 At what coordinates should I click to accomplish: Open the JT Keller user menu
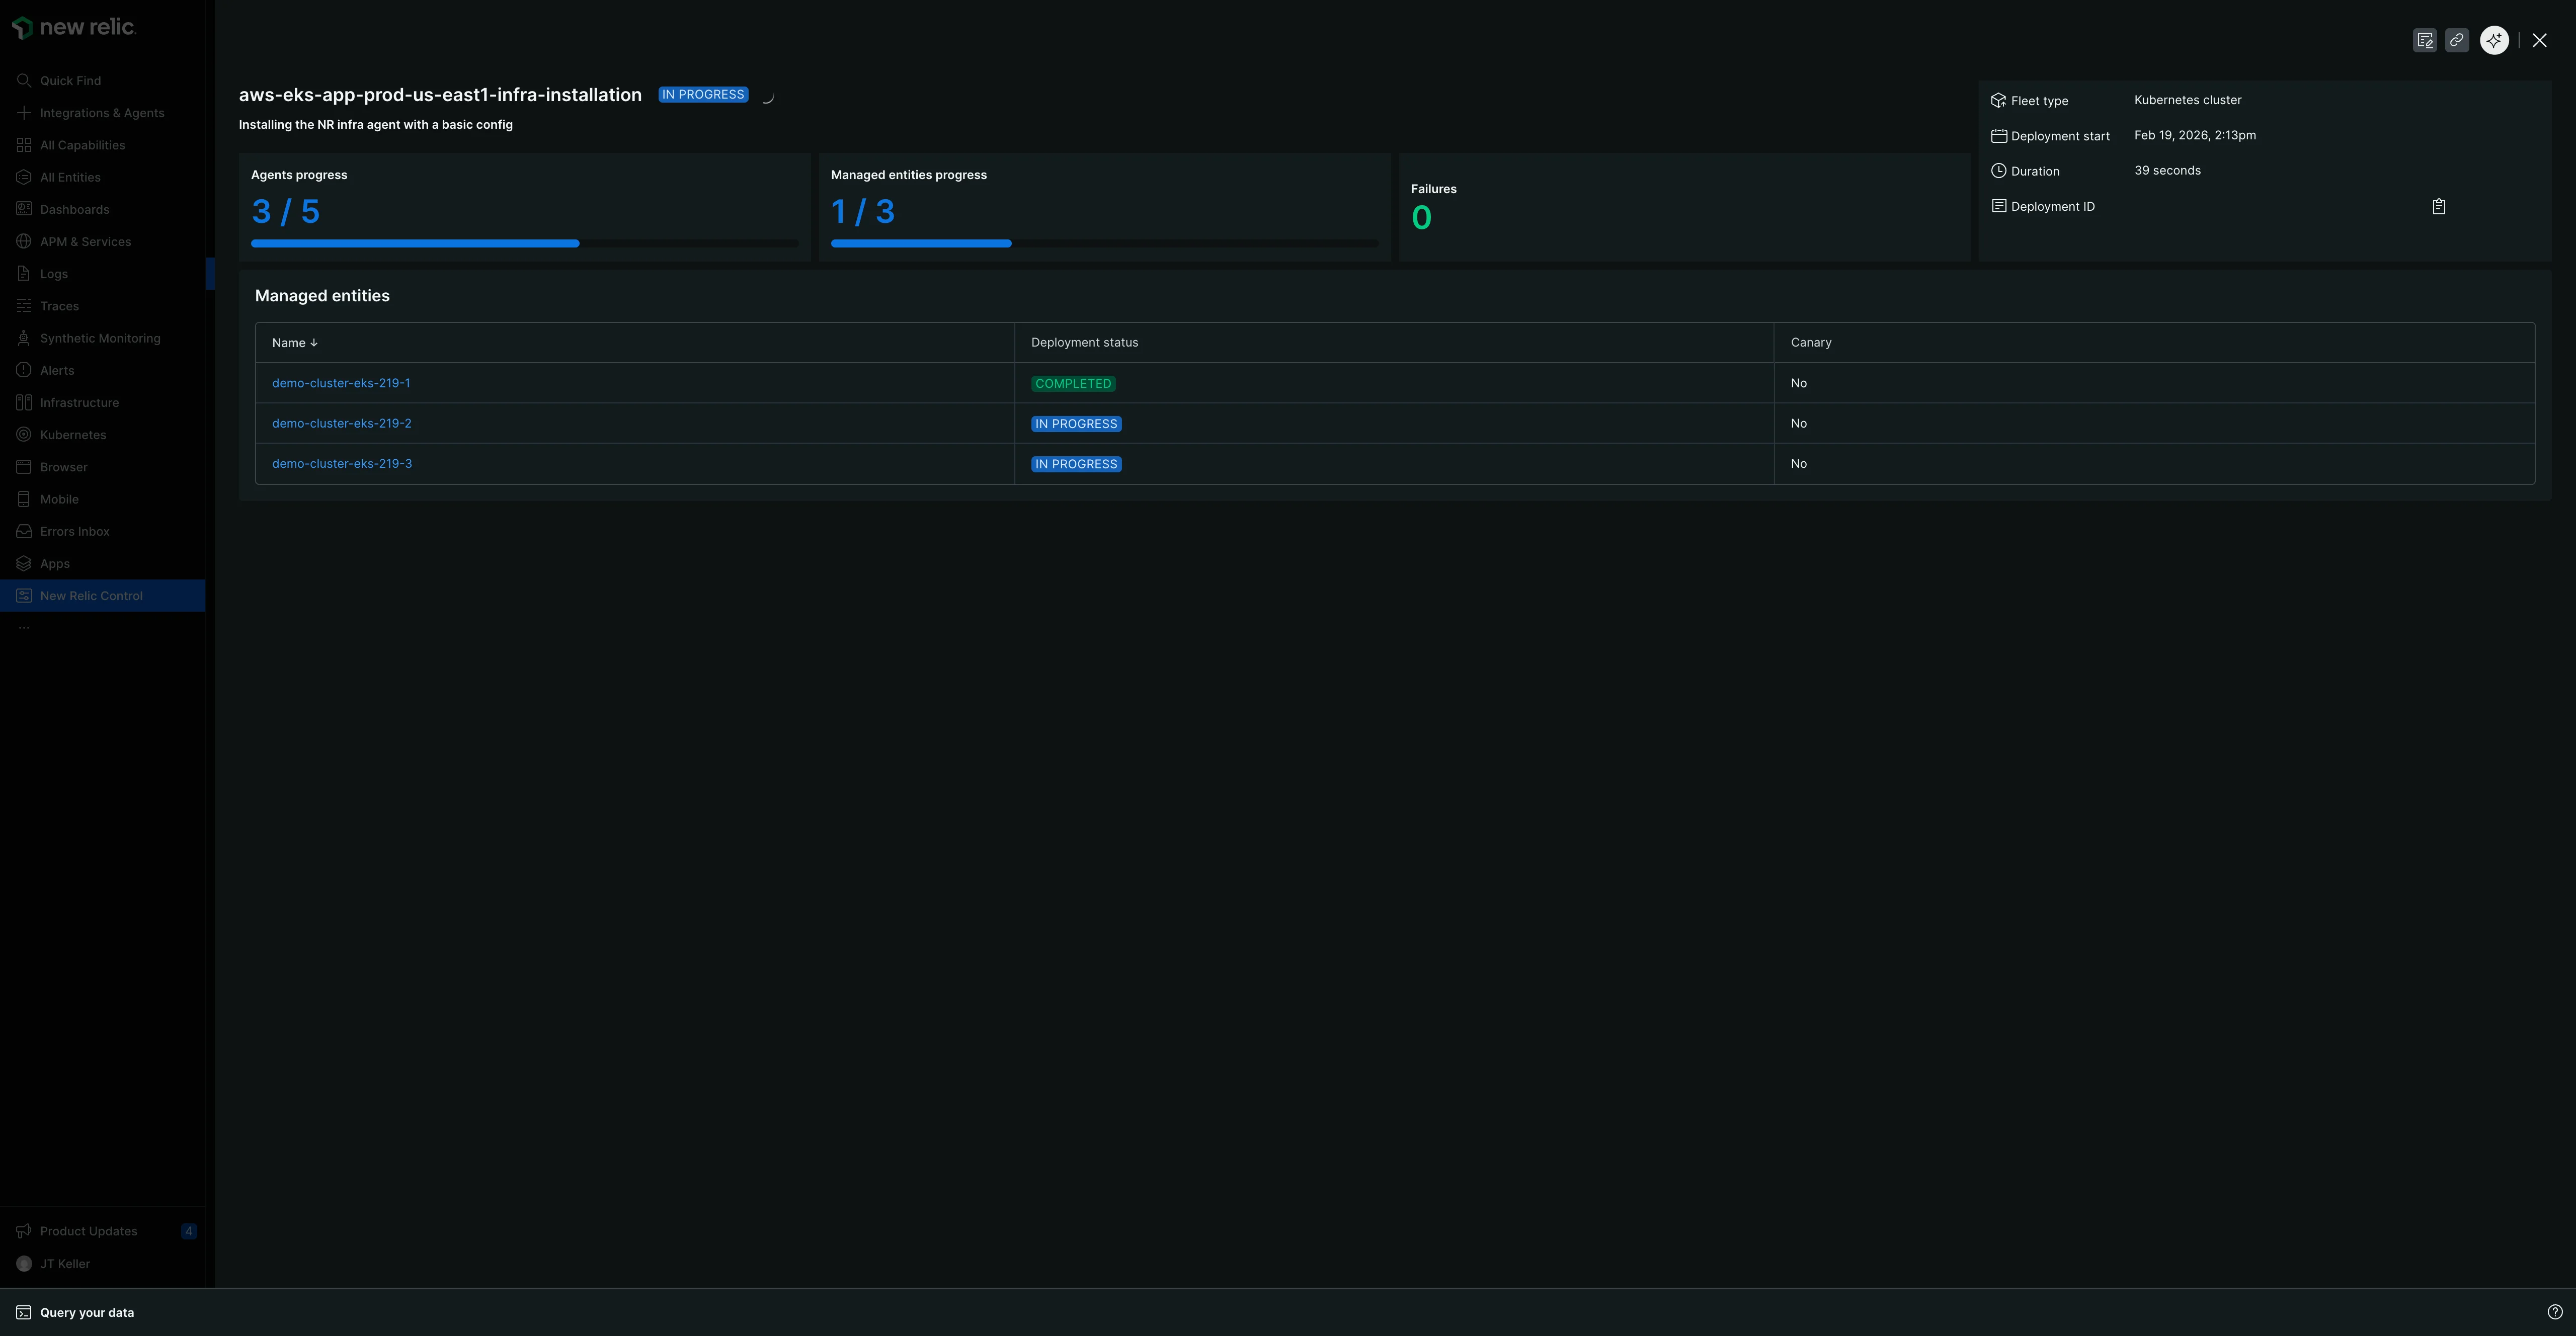(64, 1264)
